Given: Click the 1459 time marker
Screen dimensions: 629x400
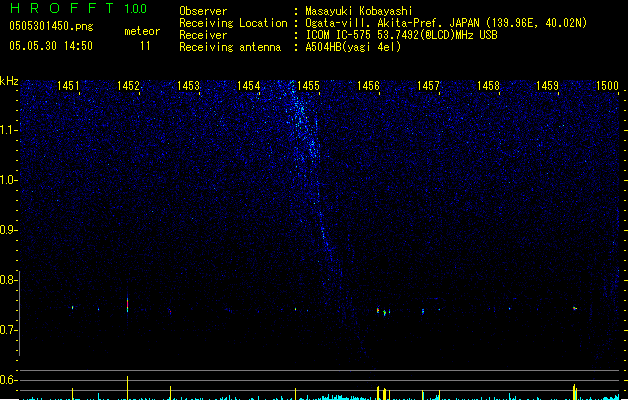Looking at the screenshot, I should 548,86.
